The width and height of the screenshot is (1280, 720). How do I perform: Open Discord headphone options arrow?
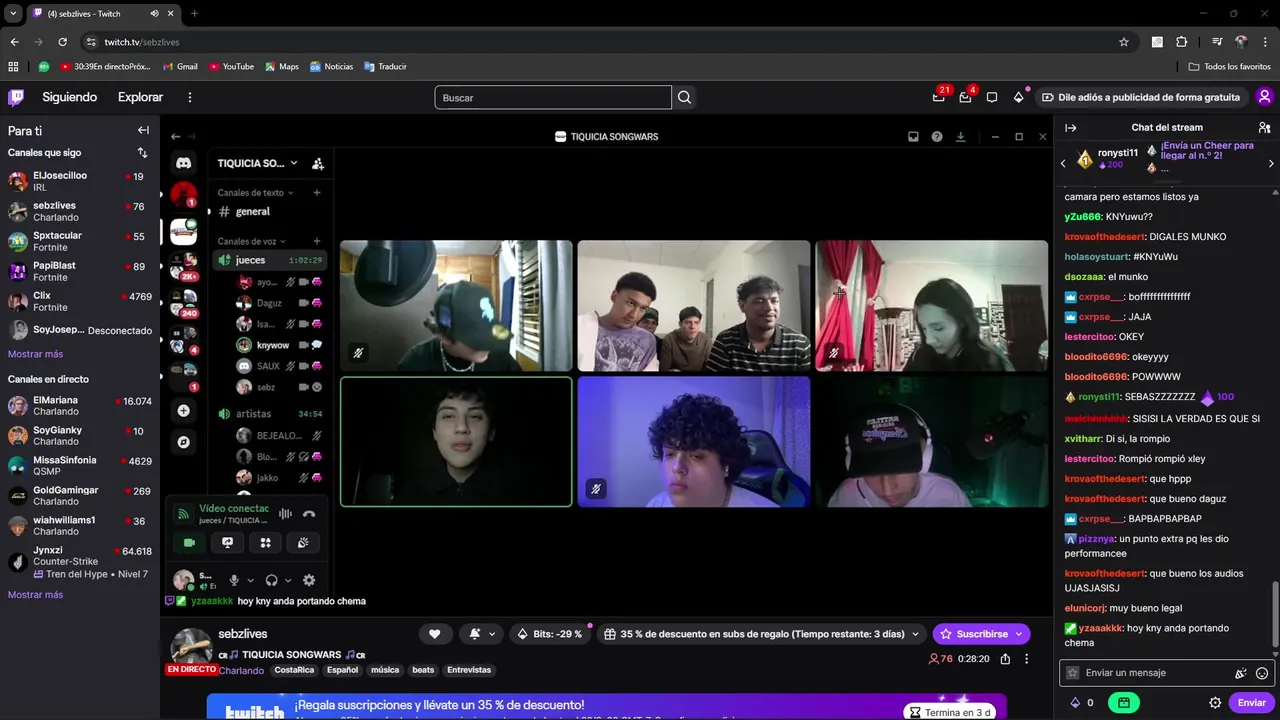click(288, 580)
